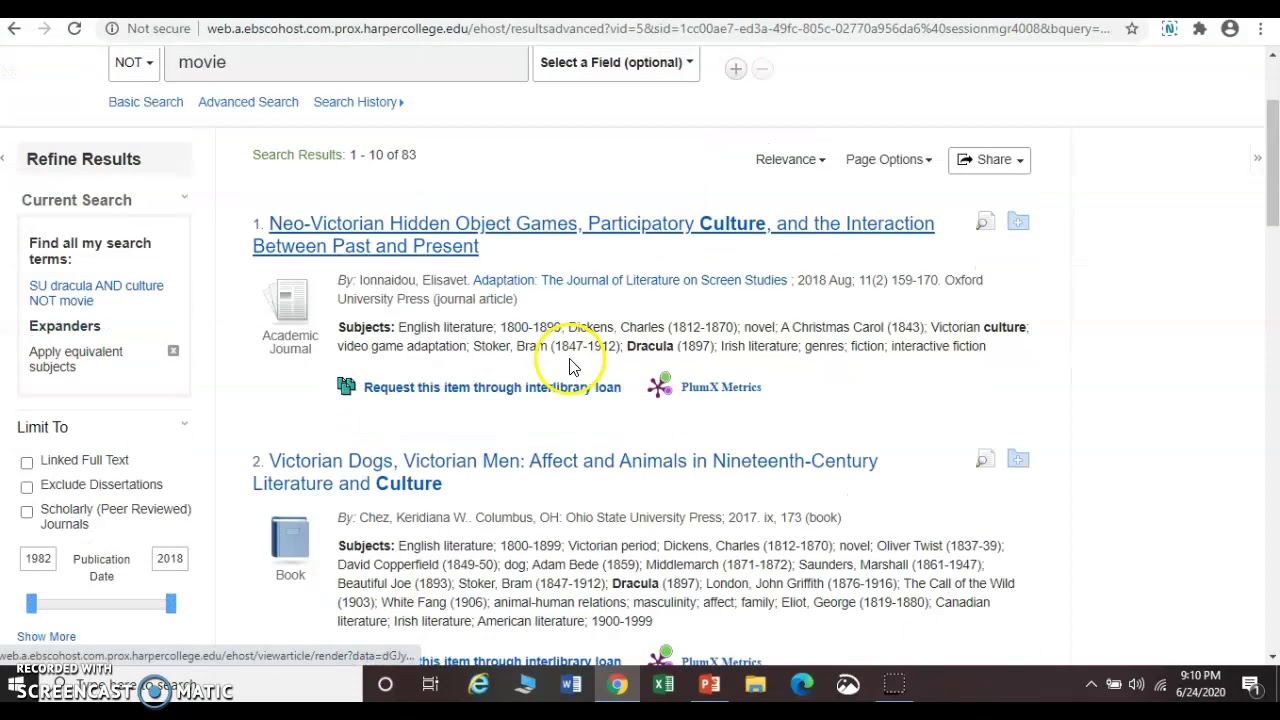Image resolution: width=1280 pixels, height=720 pixels.
Task: Open Word from the taskbar
Action: (571, 685)
